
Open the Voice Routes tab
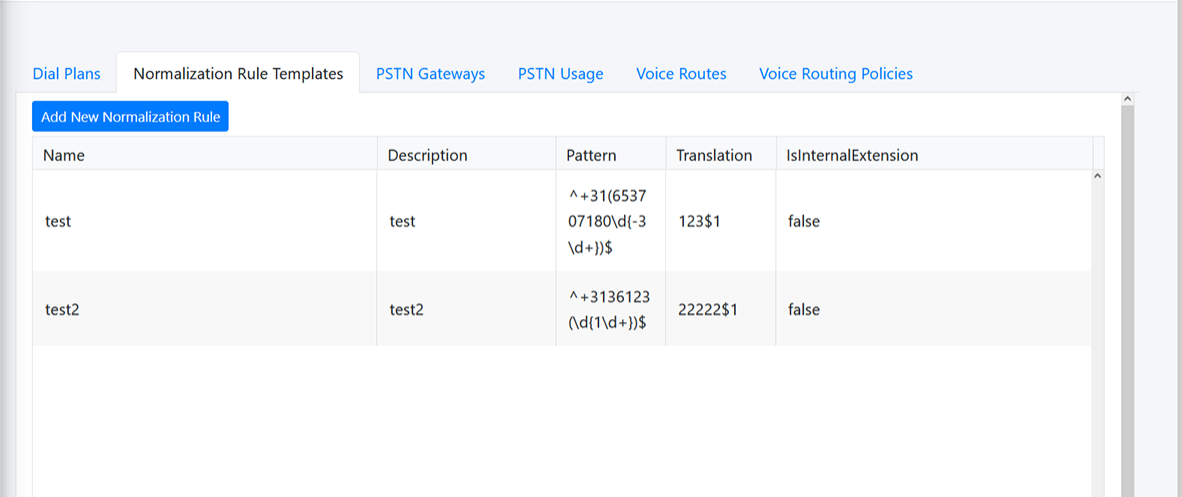[x=681, y=73]
